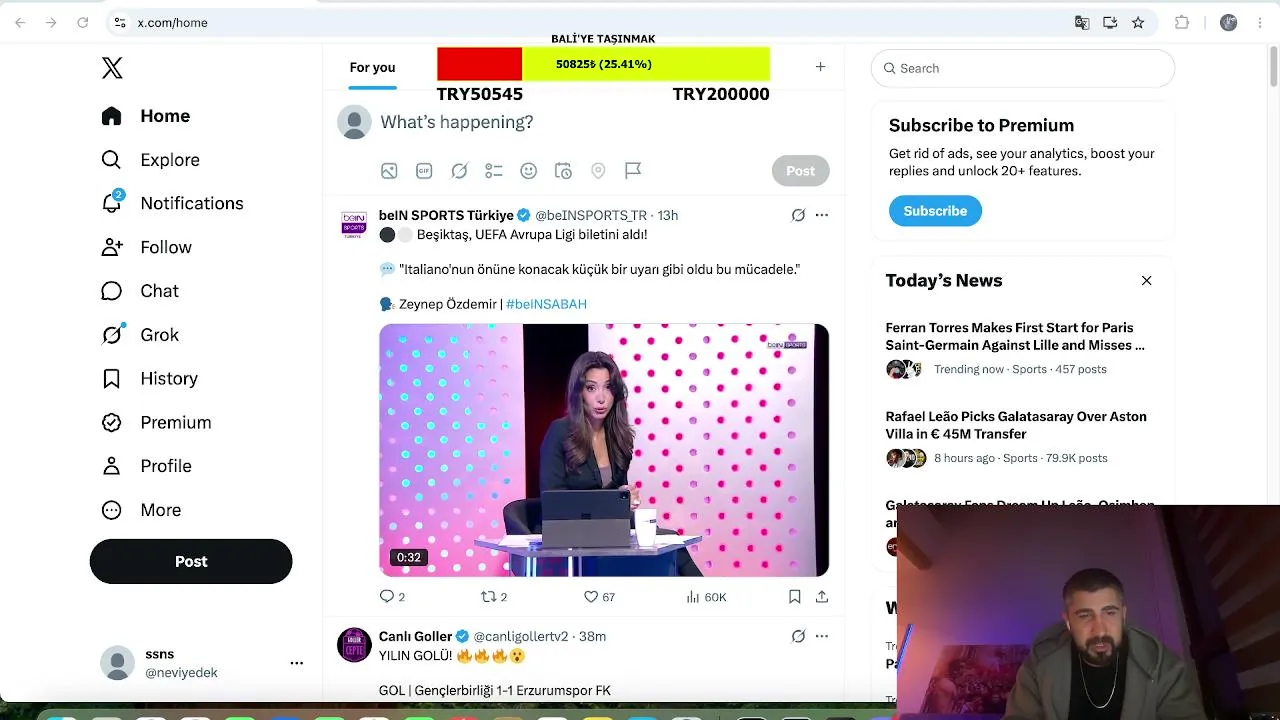
Task: Click the flag icon in the composer
Action: (633, 171)
